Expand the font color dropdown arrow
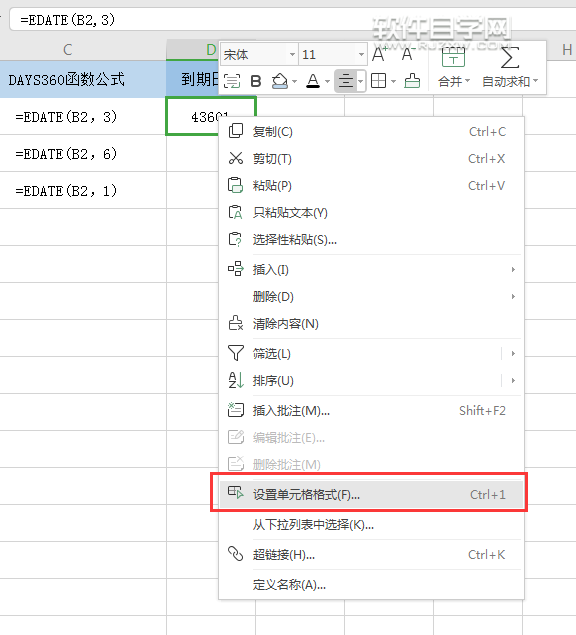 327,81
